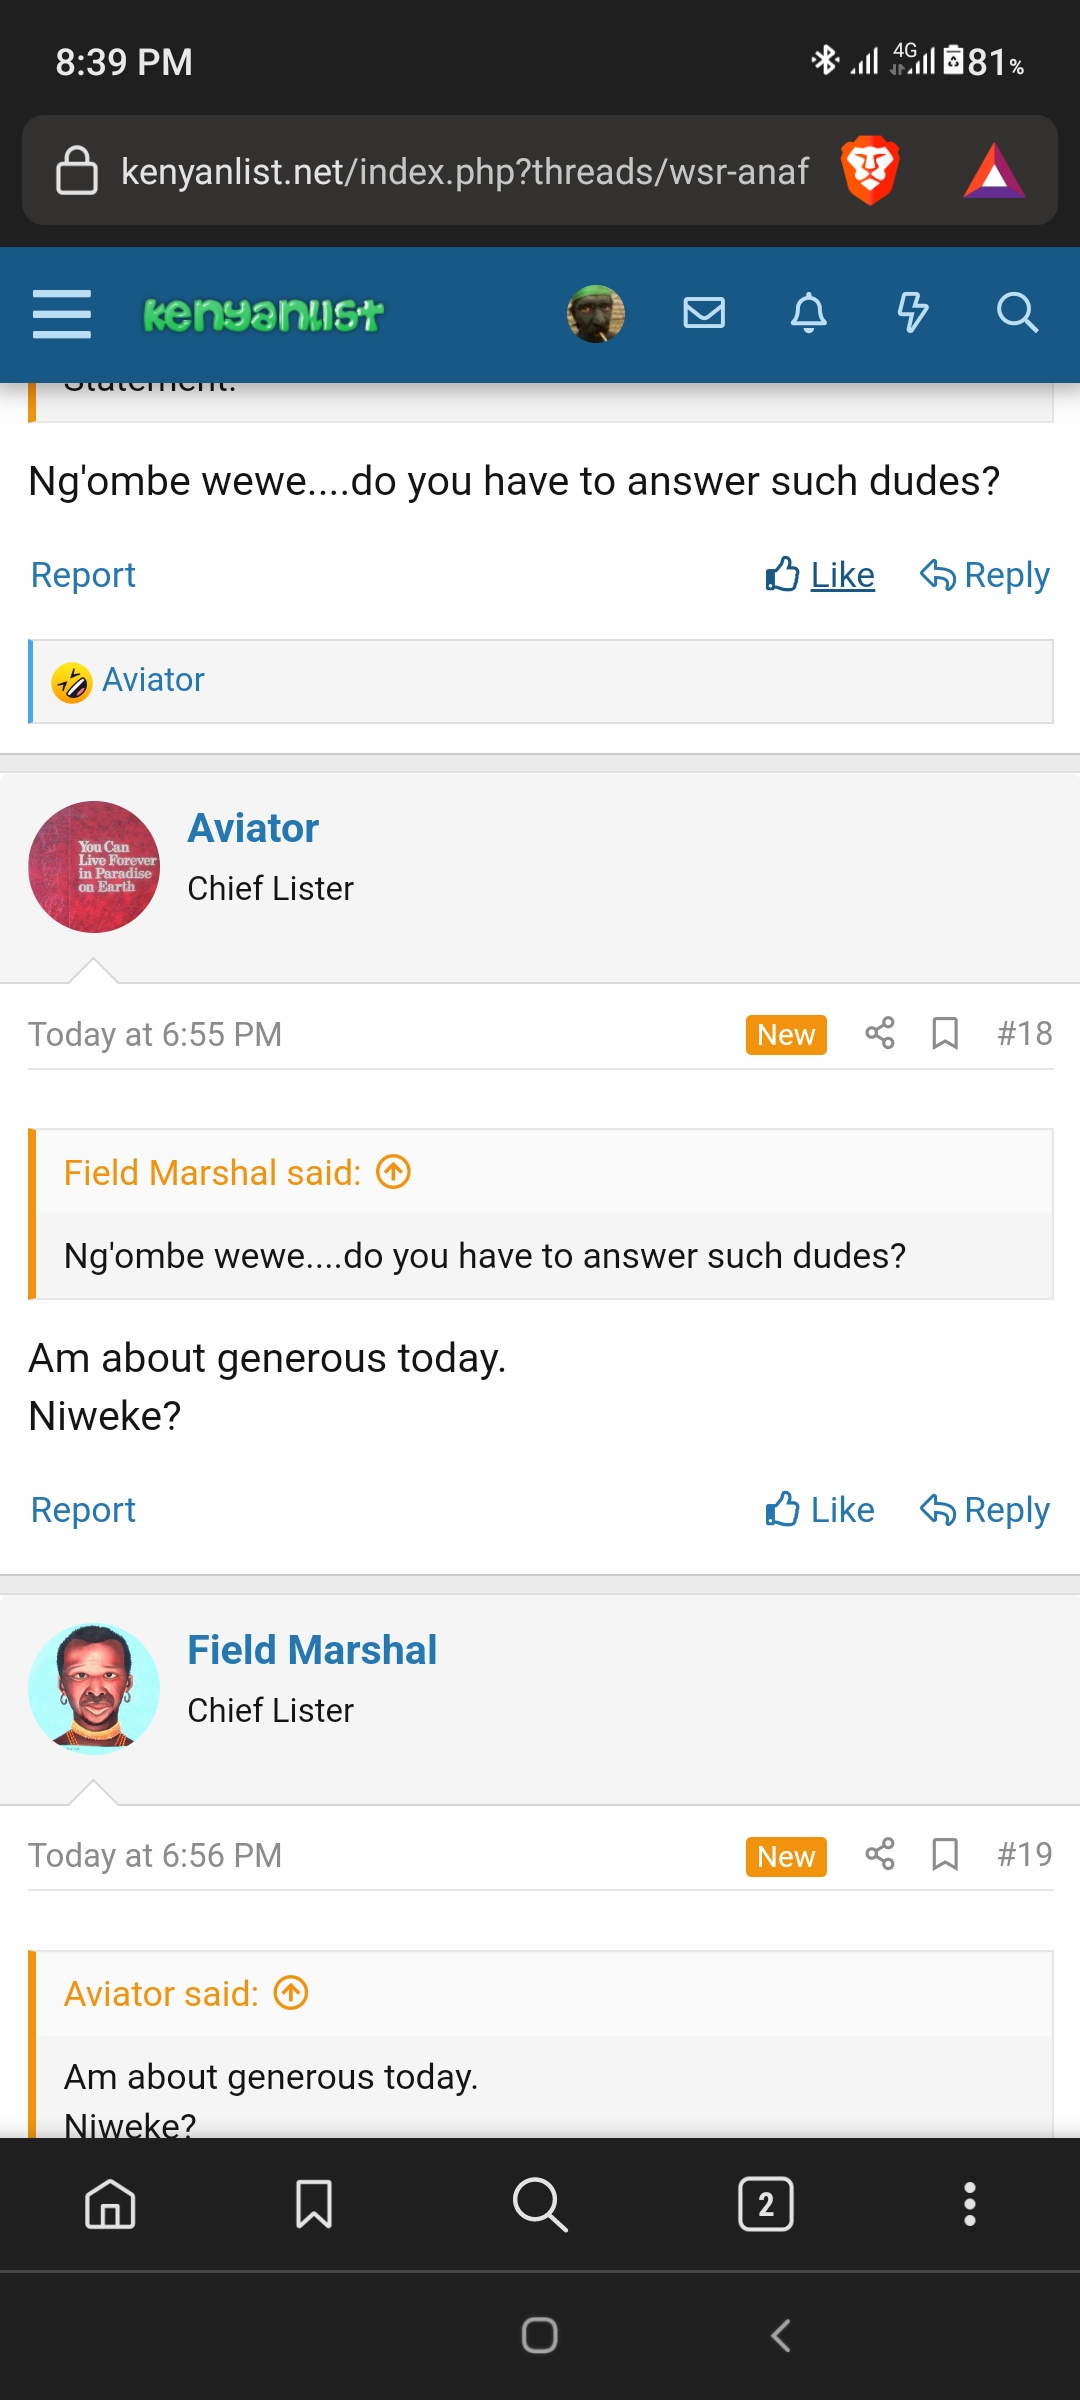The height and width of the screenshot is (2400, 1080).
Task: Open the inbox envelope icon
Action: (704, 313)
